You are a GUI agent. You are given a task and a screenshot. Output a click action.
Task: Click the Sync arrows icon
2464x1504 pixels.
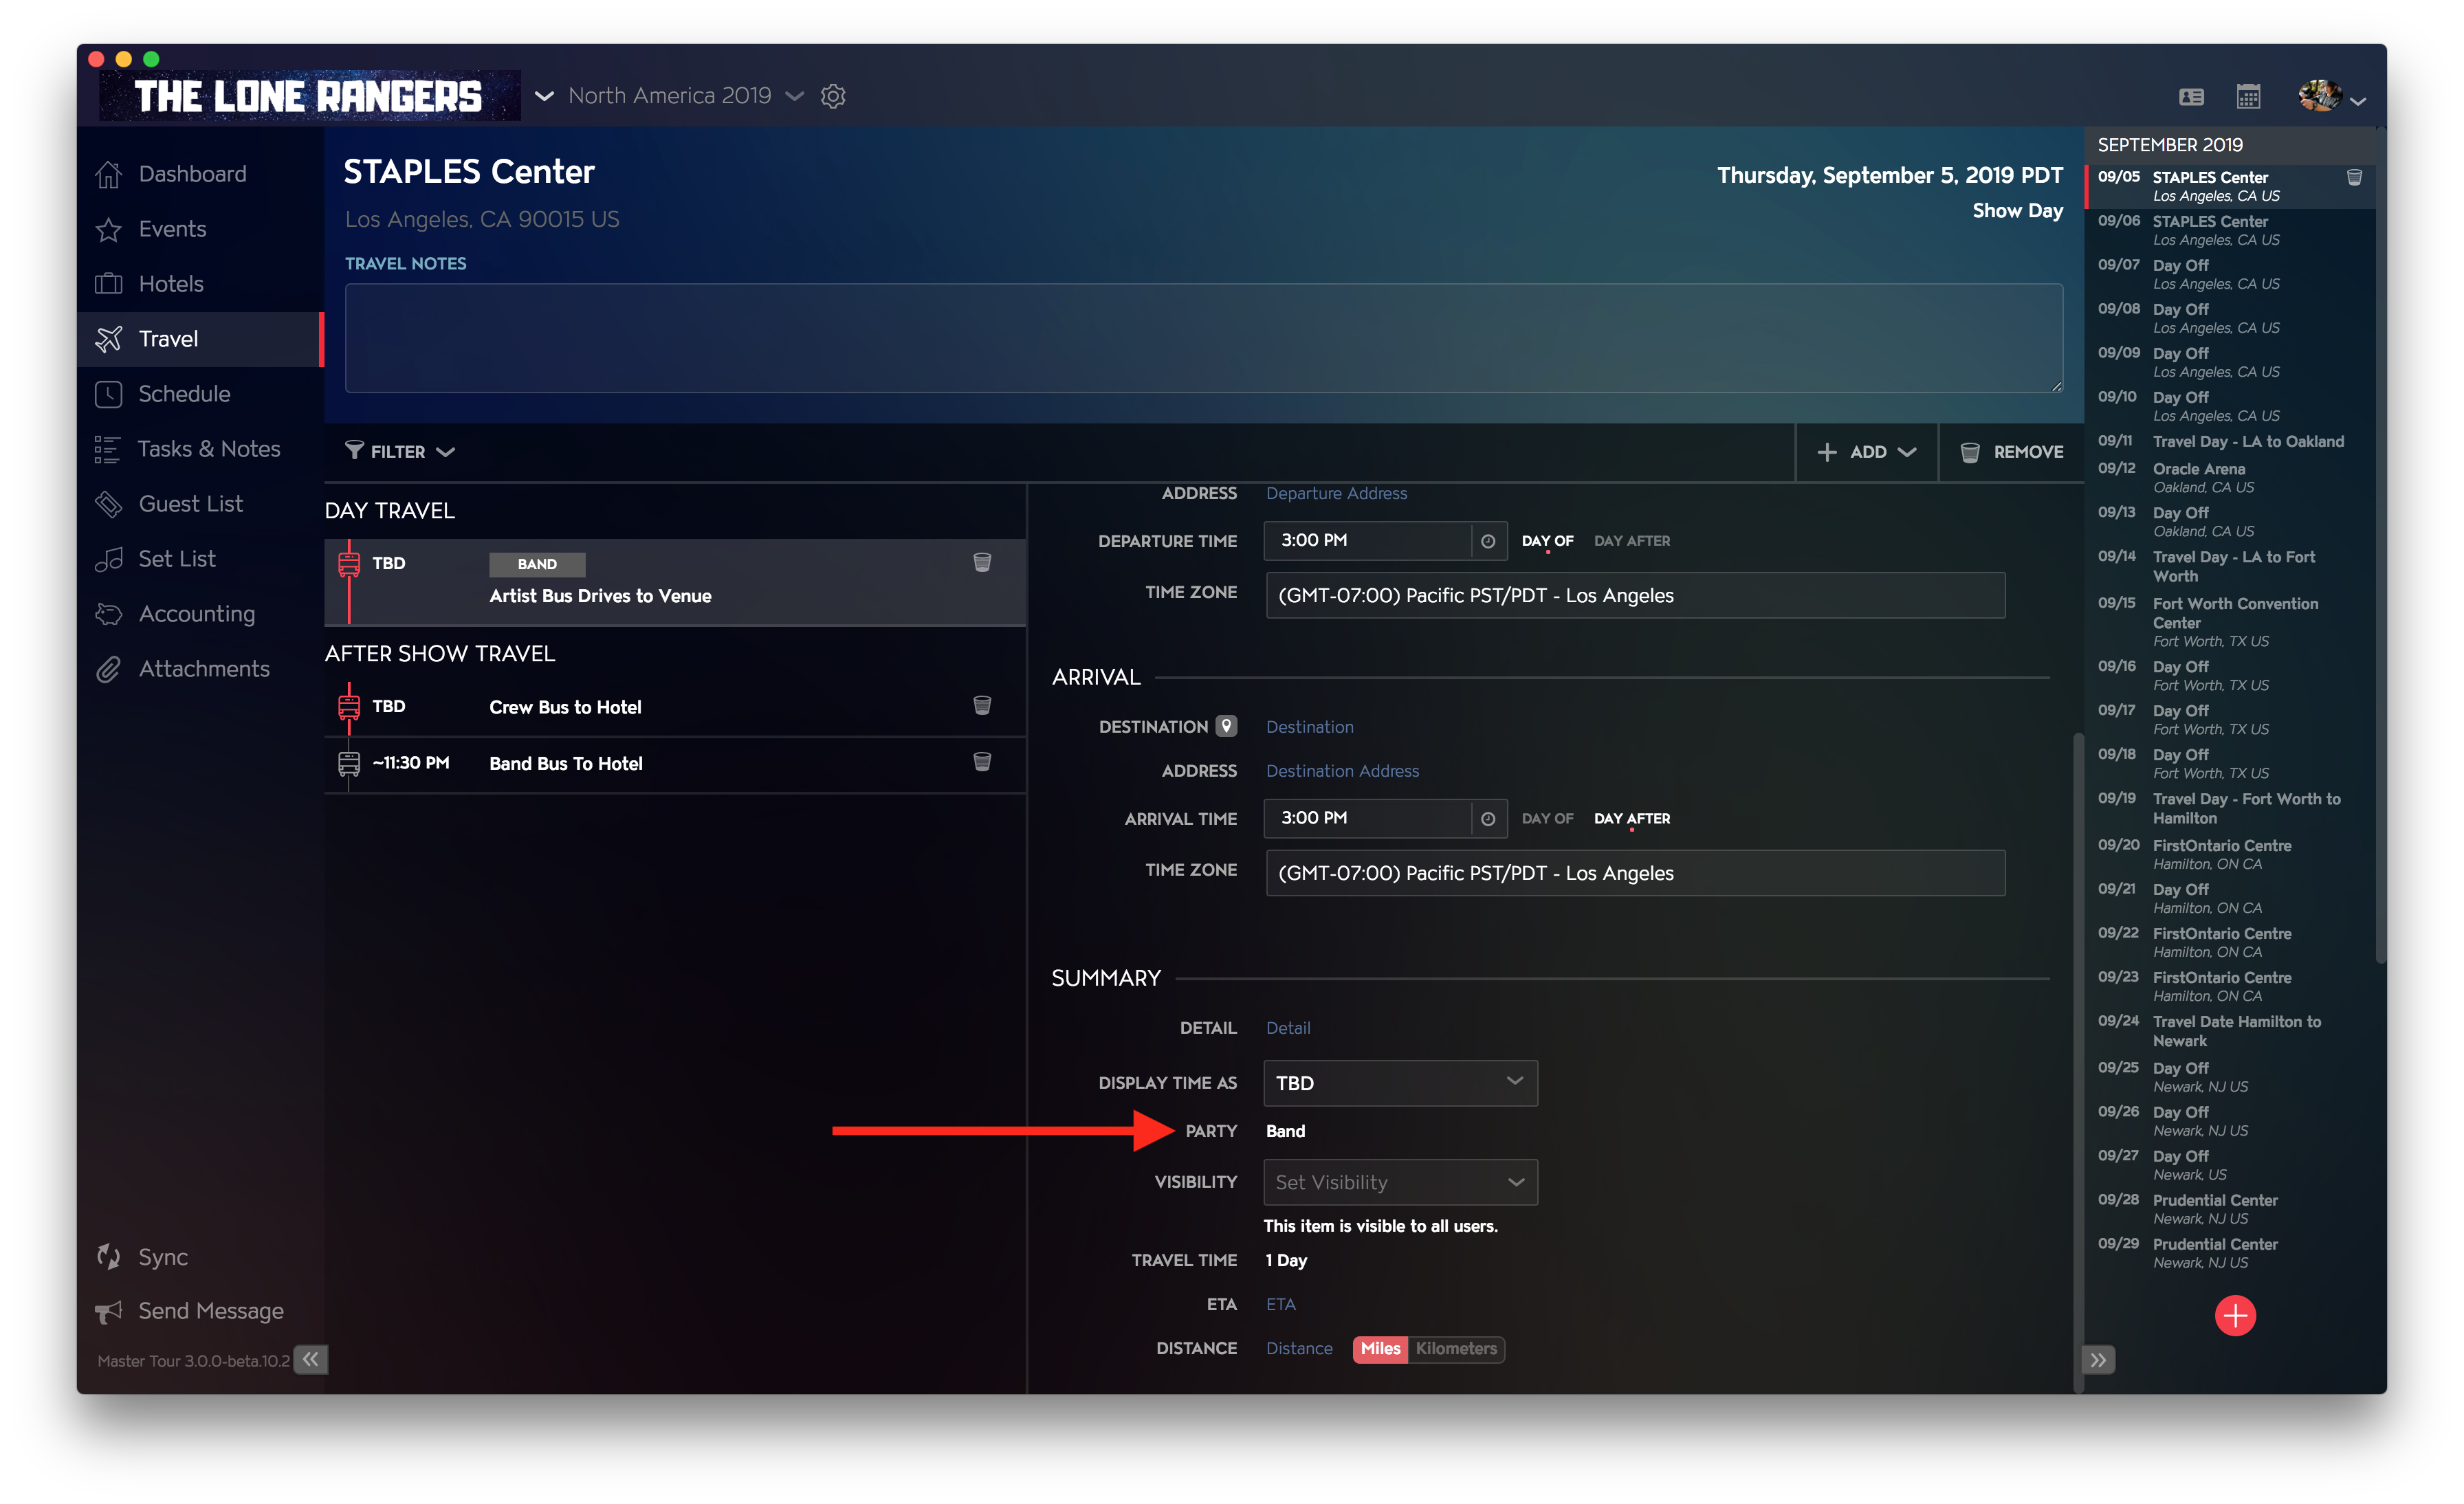[x=108, y=1257]
